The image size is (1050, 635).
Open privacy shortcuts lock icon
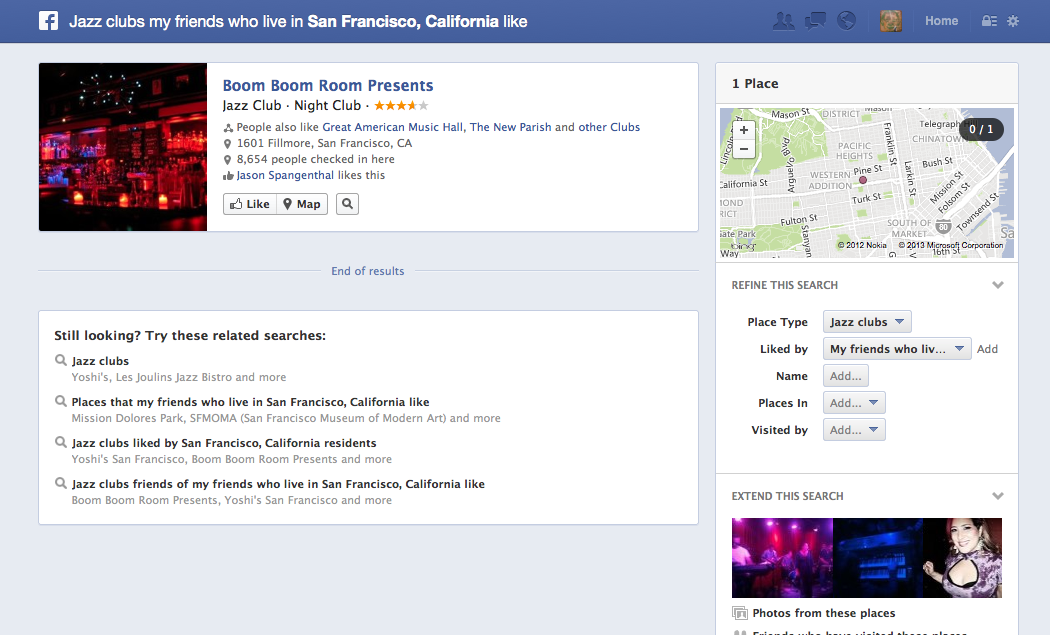989,21
